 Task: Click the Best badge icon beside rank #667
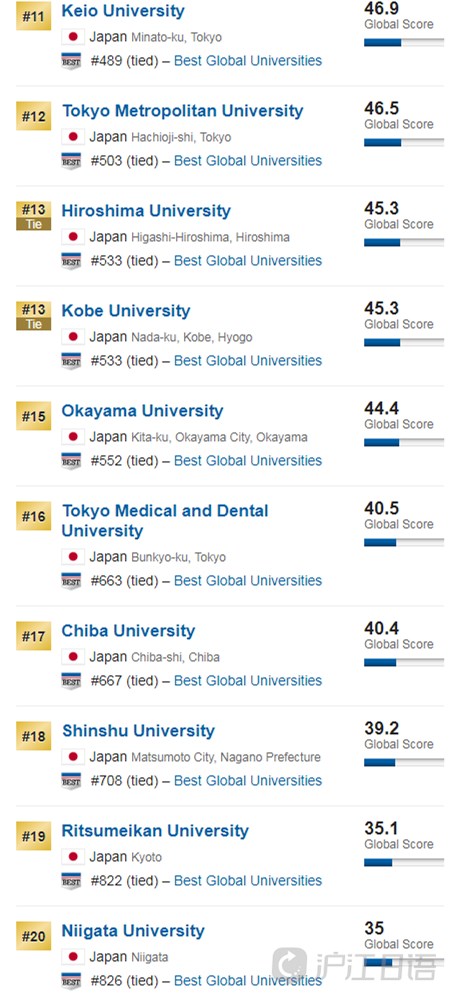[71, 681]
